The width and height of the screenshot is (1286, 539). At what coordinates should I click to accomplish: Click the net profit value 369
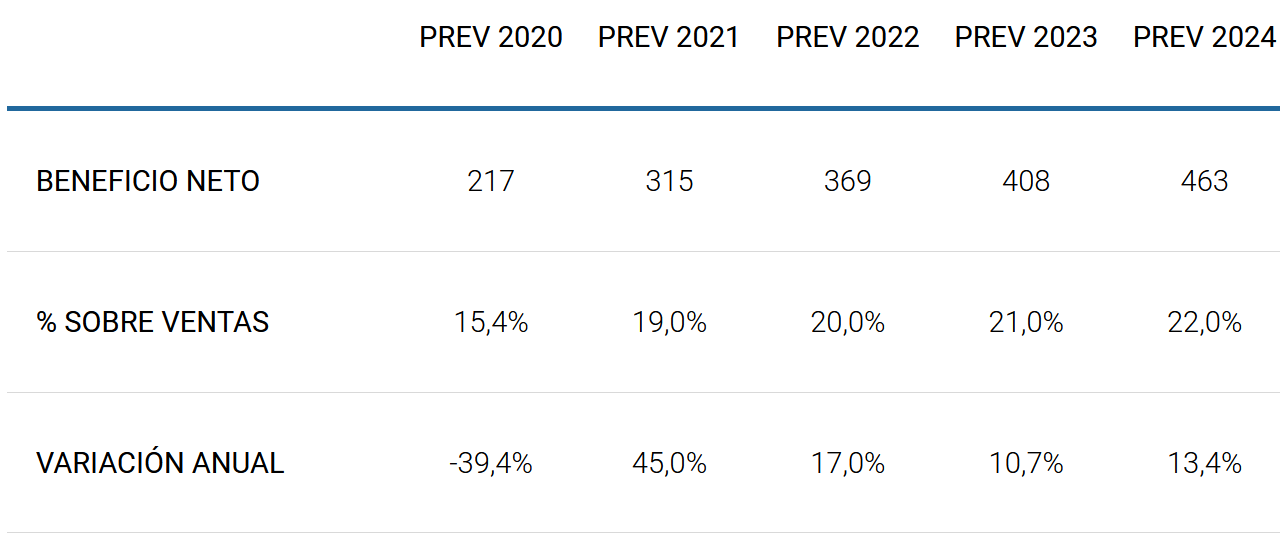pyautogui.click(x=848, y=181)
